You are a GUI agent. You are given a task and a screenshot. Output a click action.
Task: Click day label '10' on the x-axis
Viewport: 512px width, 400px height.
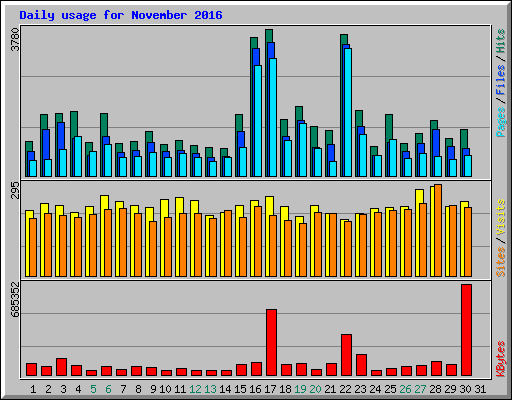click(165, 389)
